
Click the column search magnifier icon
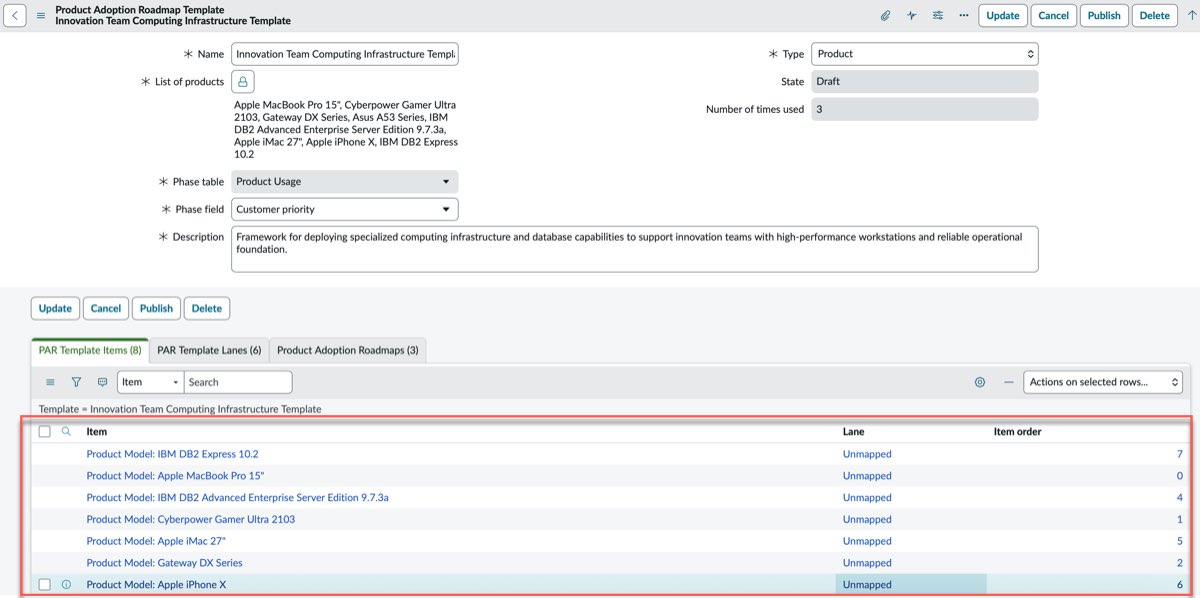point(67,432)
